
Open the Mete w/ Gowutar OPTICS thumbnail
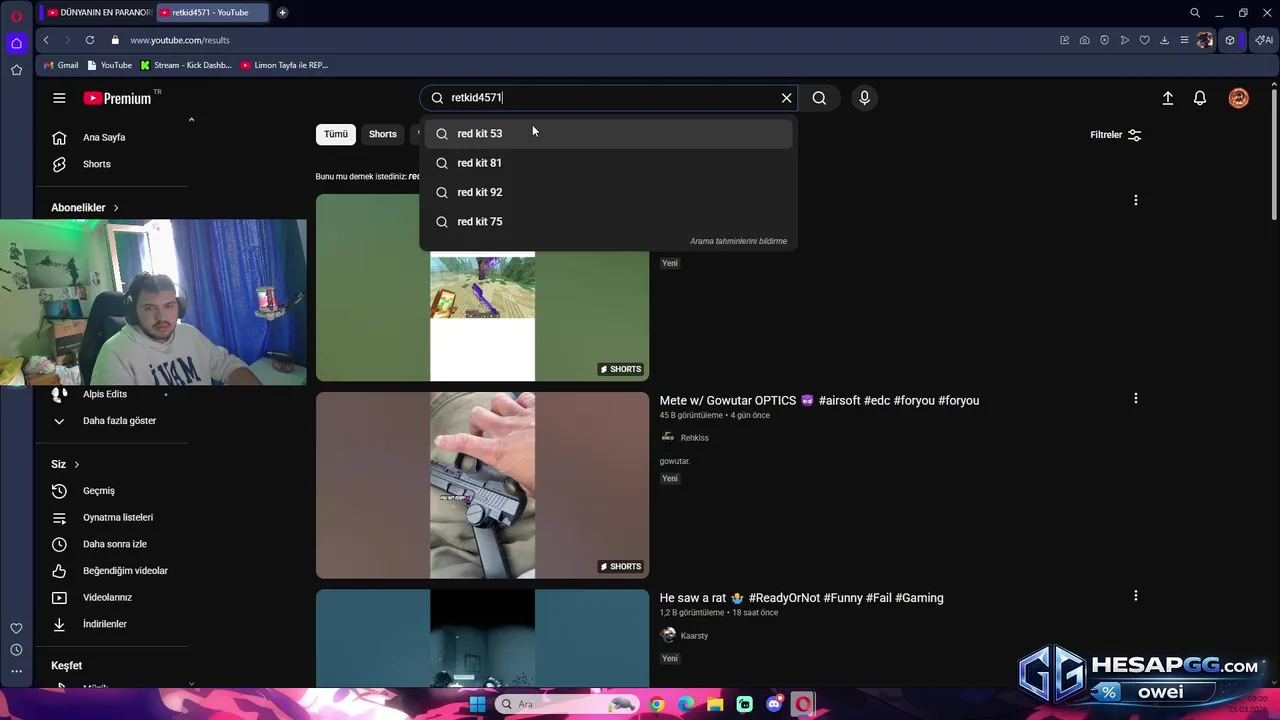coord(482,485)
